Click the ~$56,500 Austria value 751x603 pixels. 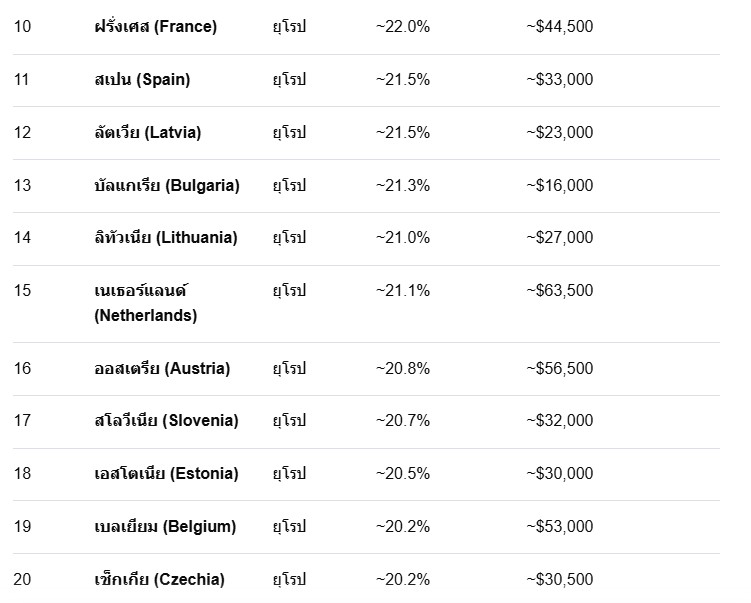560,368
